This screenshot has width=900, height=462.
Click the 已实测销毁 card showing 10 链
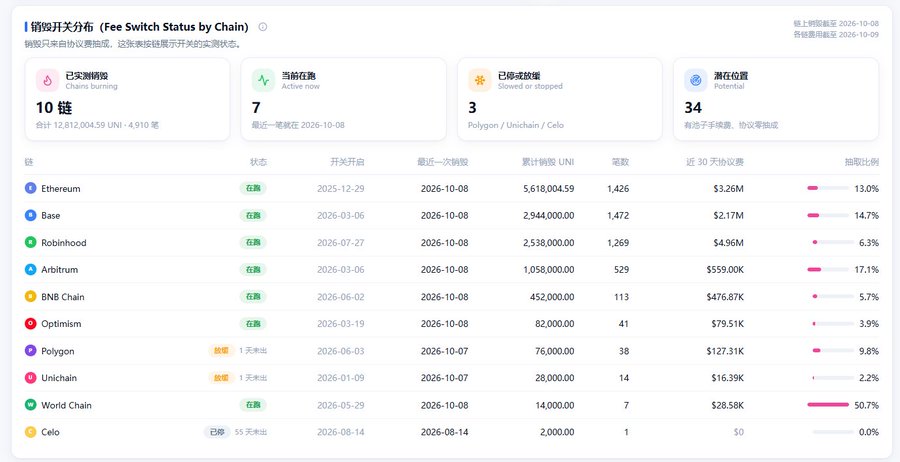[x=127, y=99]
